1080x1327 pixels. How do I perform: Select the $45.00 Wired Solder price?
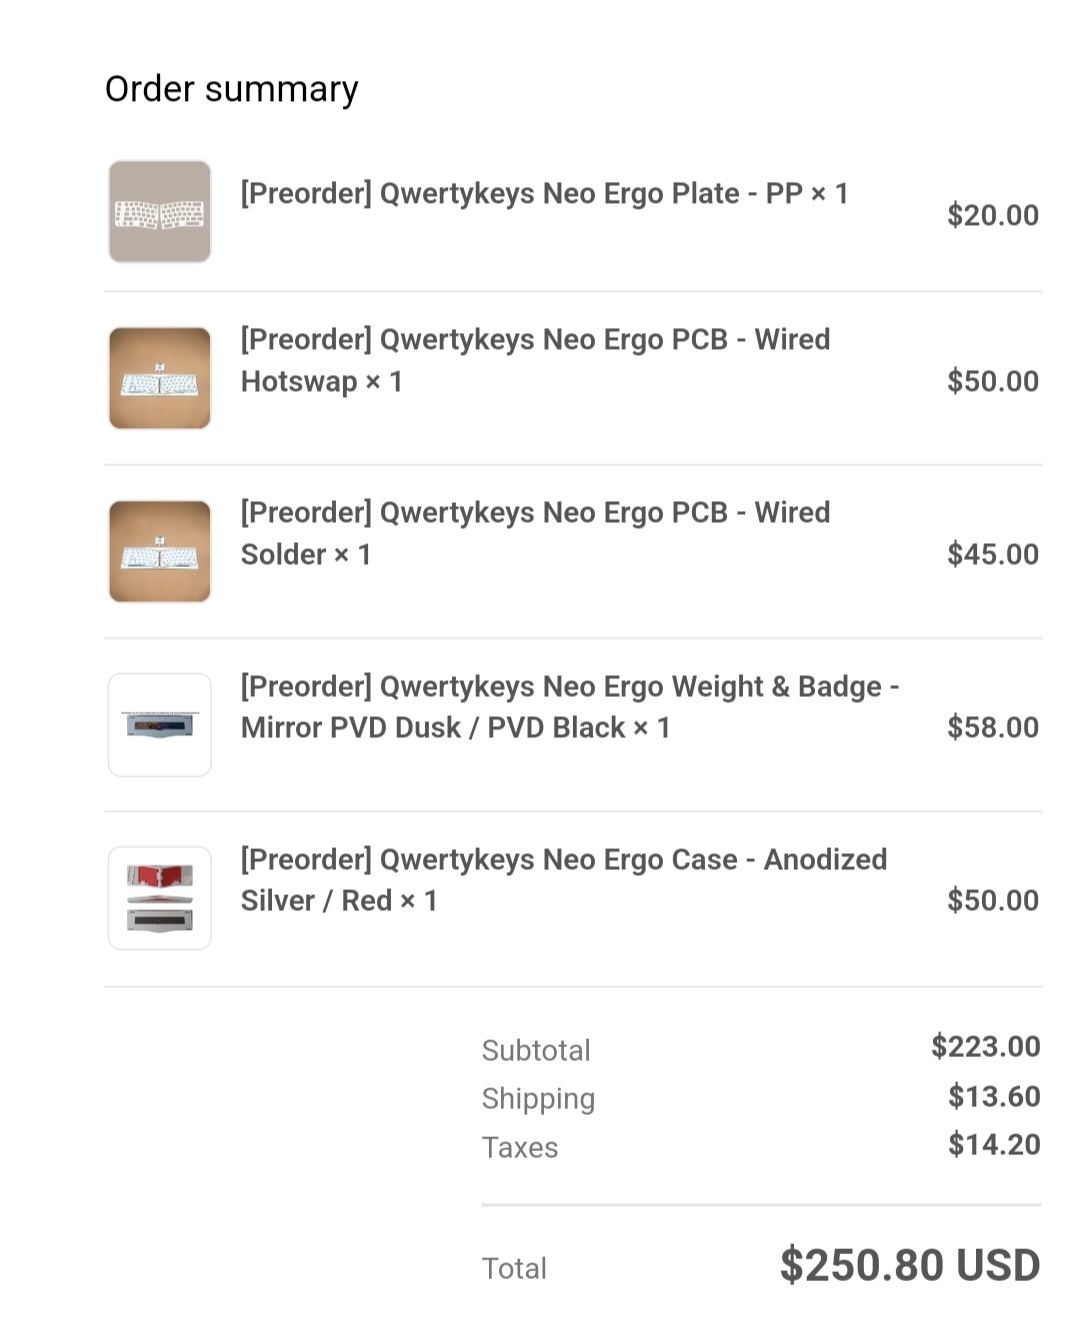point(992,554)
